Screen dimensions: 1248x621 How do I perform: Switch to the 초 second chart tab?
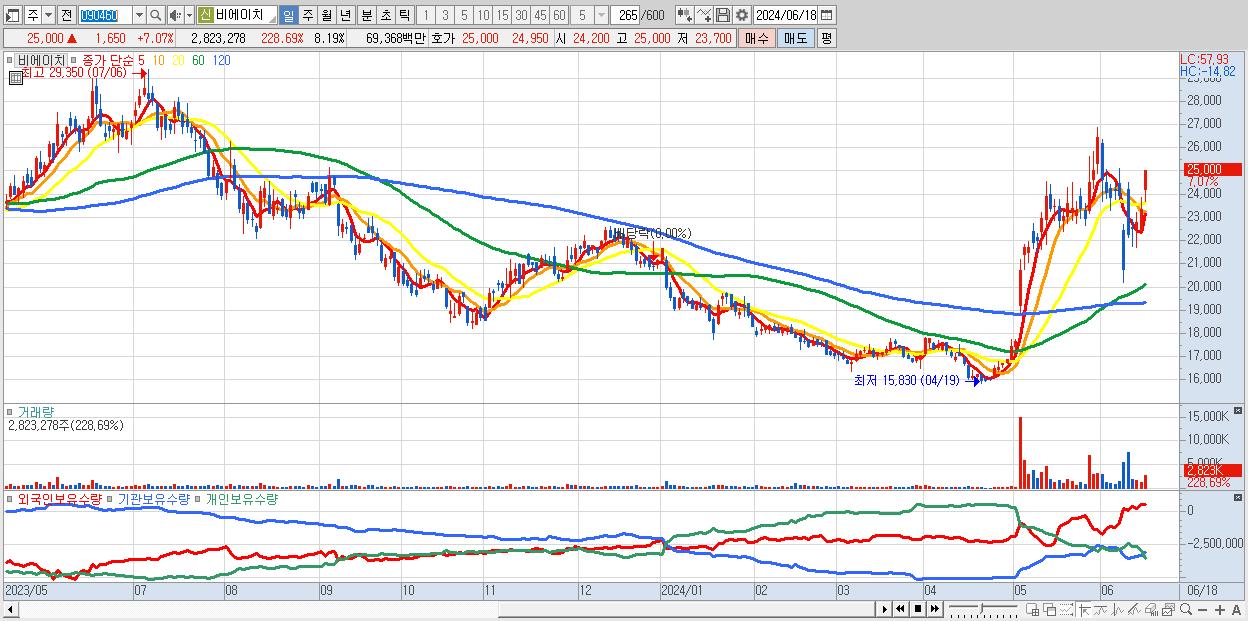[x=385, y=16]
